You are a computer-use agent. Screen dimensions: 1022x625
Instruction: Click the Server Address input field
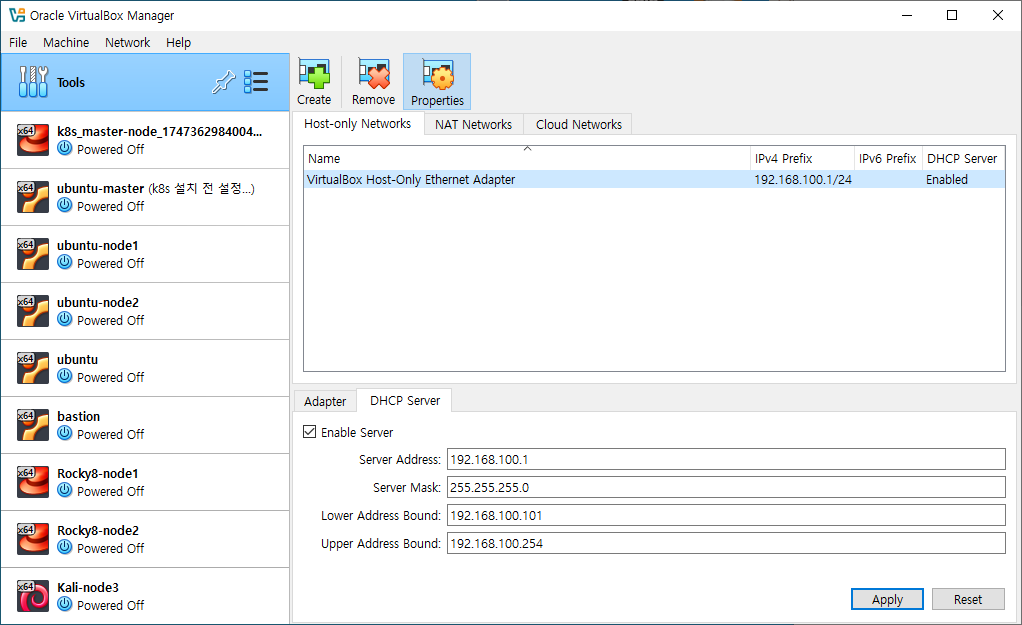[x=726, y=459]
